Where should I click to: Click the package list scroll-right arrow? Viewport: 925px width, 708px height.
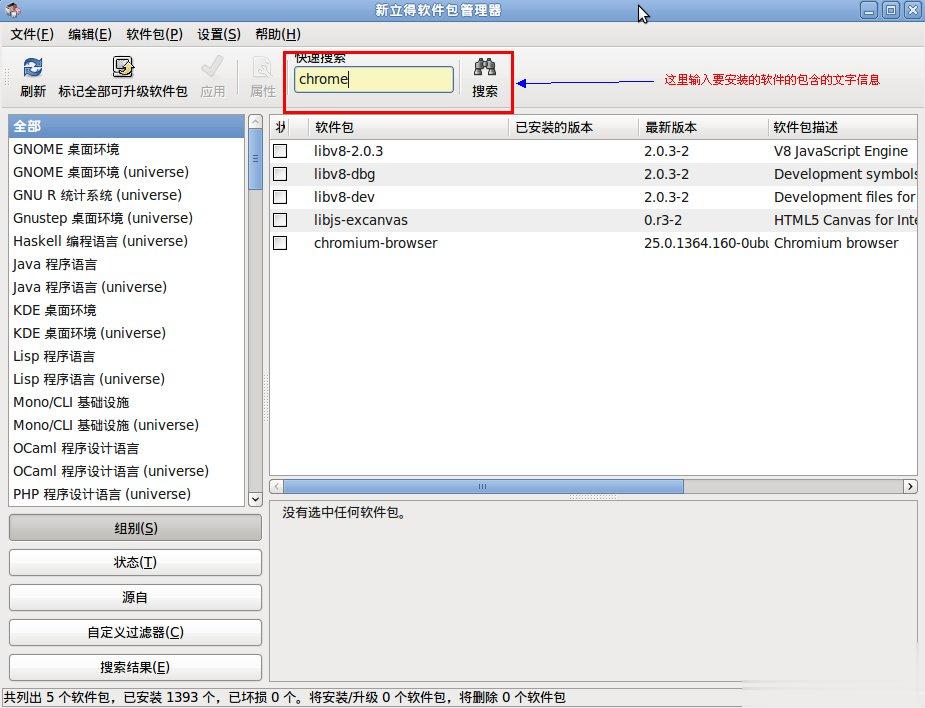point(910,486)
